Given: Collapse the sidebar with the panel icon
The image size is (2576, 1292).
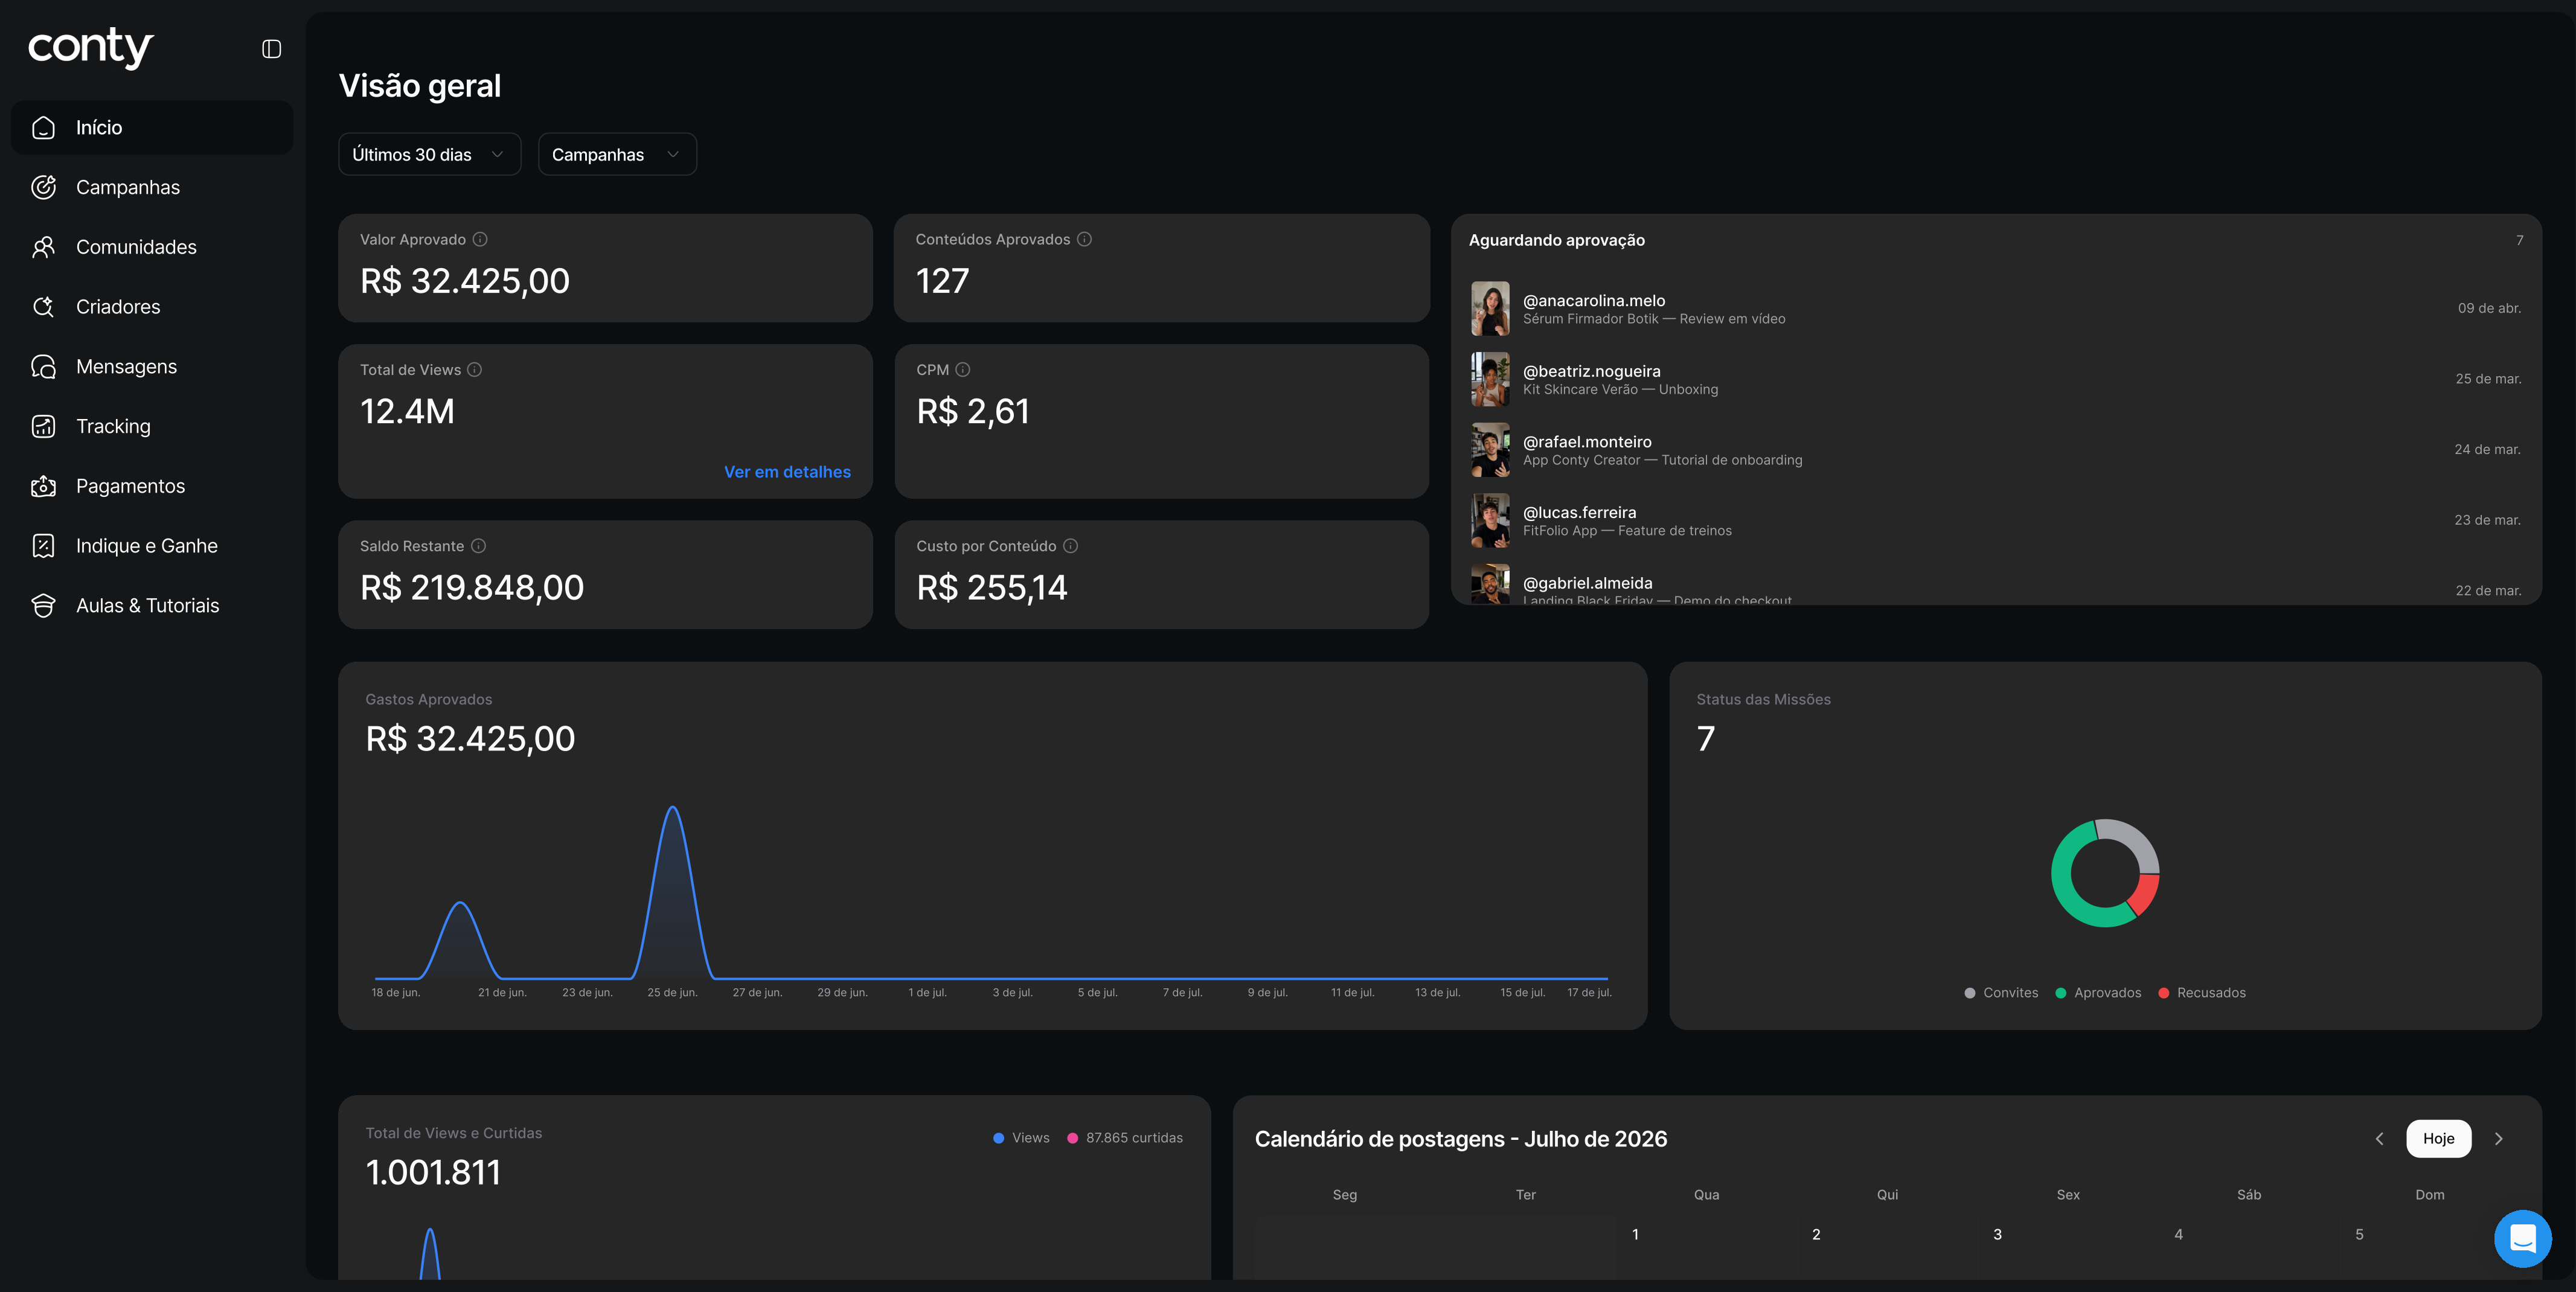Looking at the screenshot, I should coord(271,49).
